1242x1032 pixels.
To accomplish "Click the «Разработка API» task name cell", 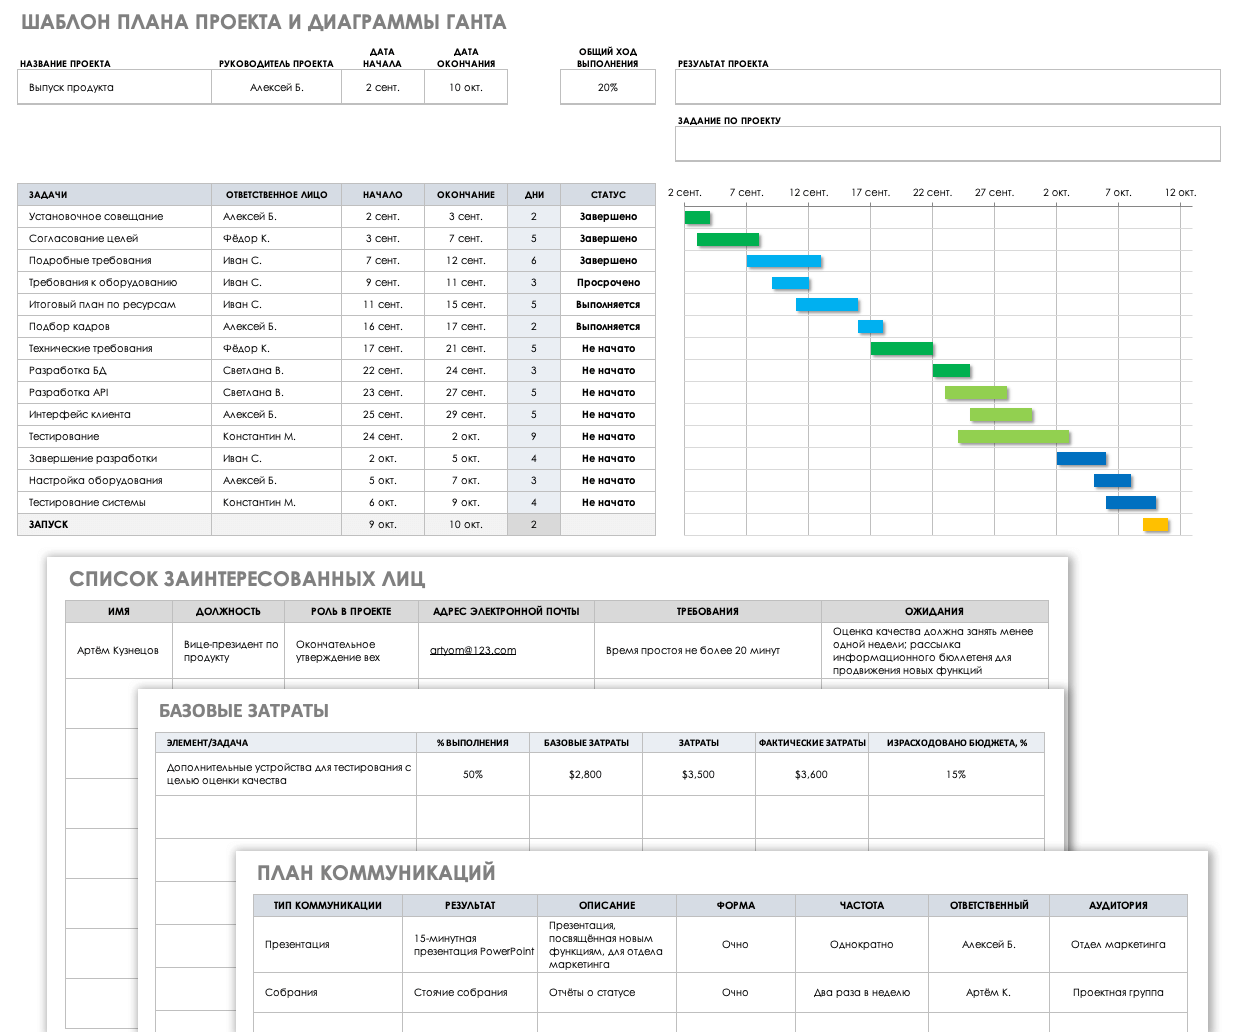I will [x=114, y=393].
